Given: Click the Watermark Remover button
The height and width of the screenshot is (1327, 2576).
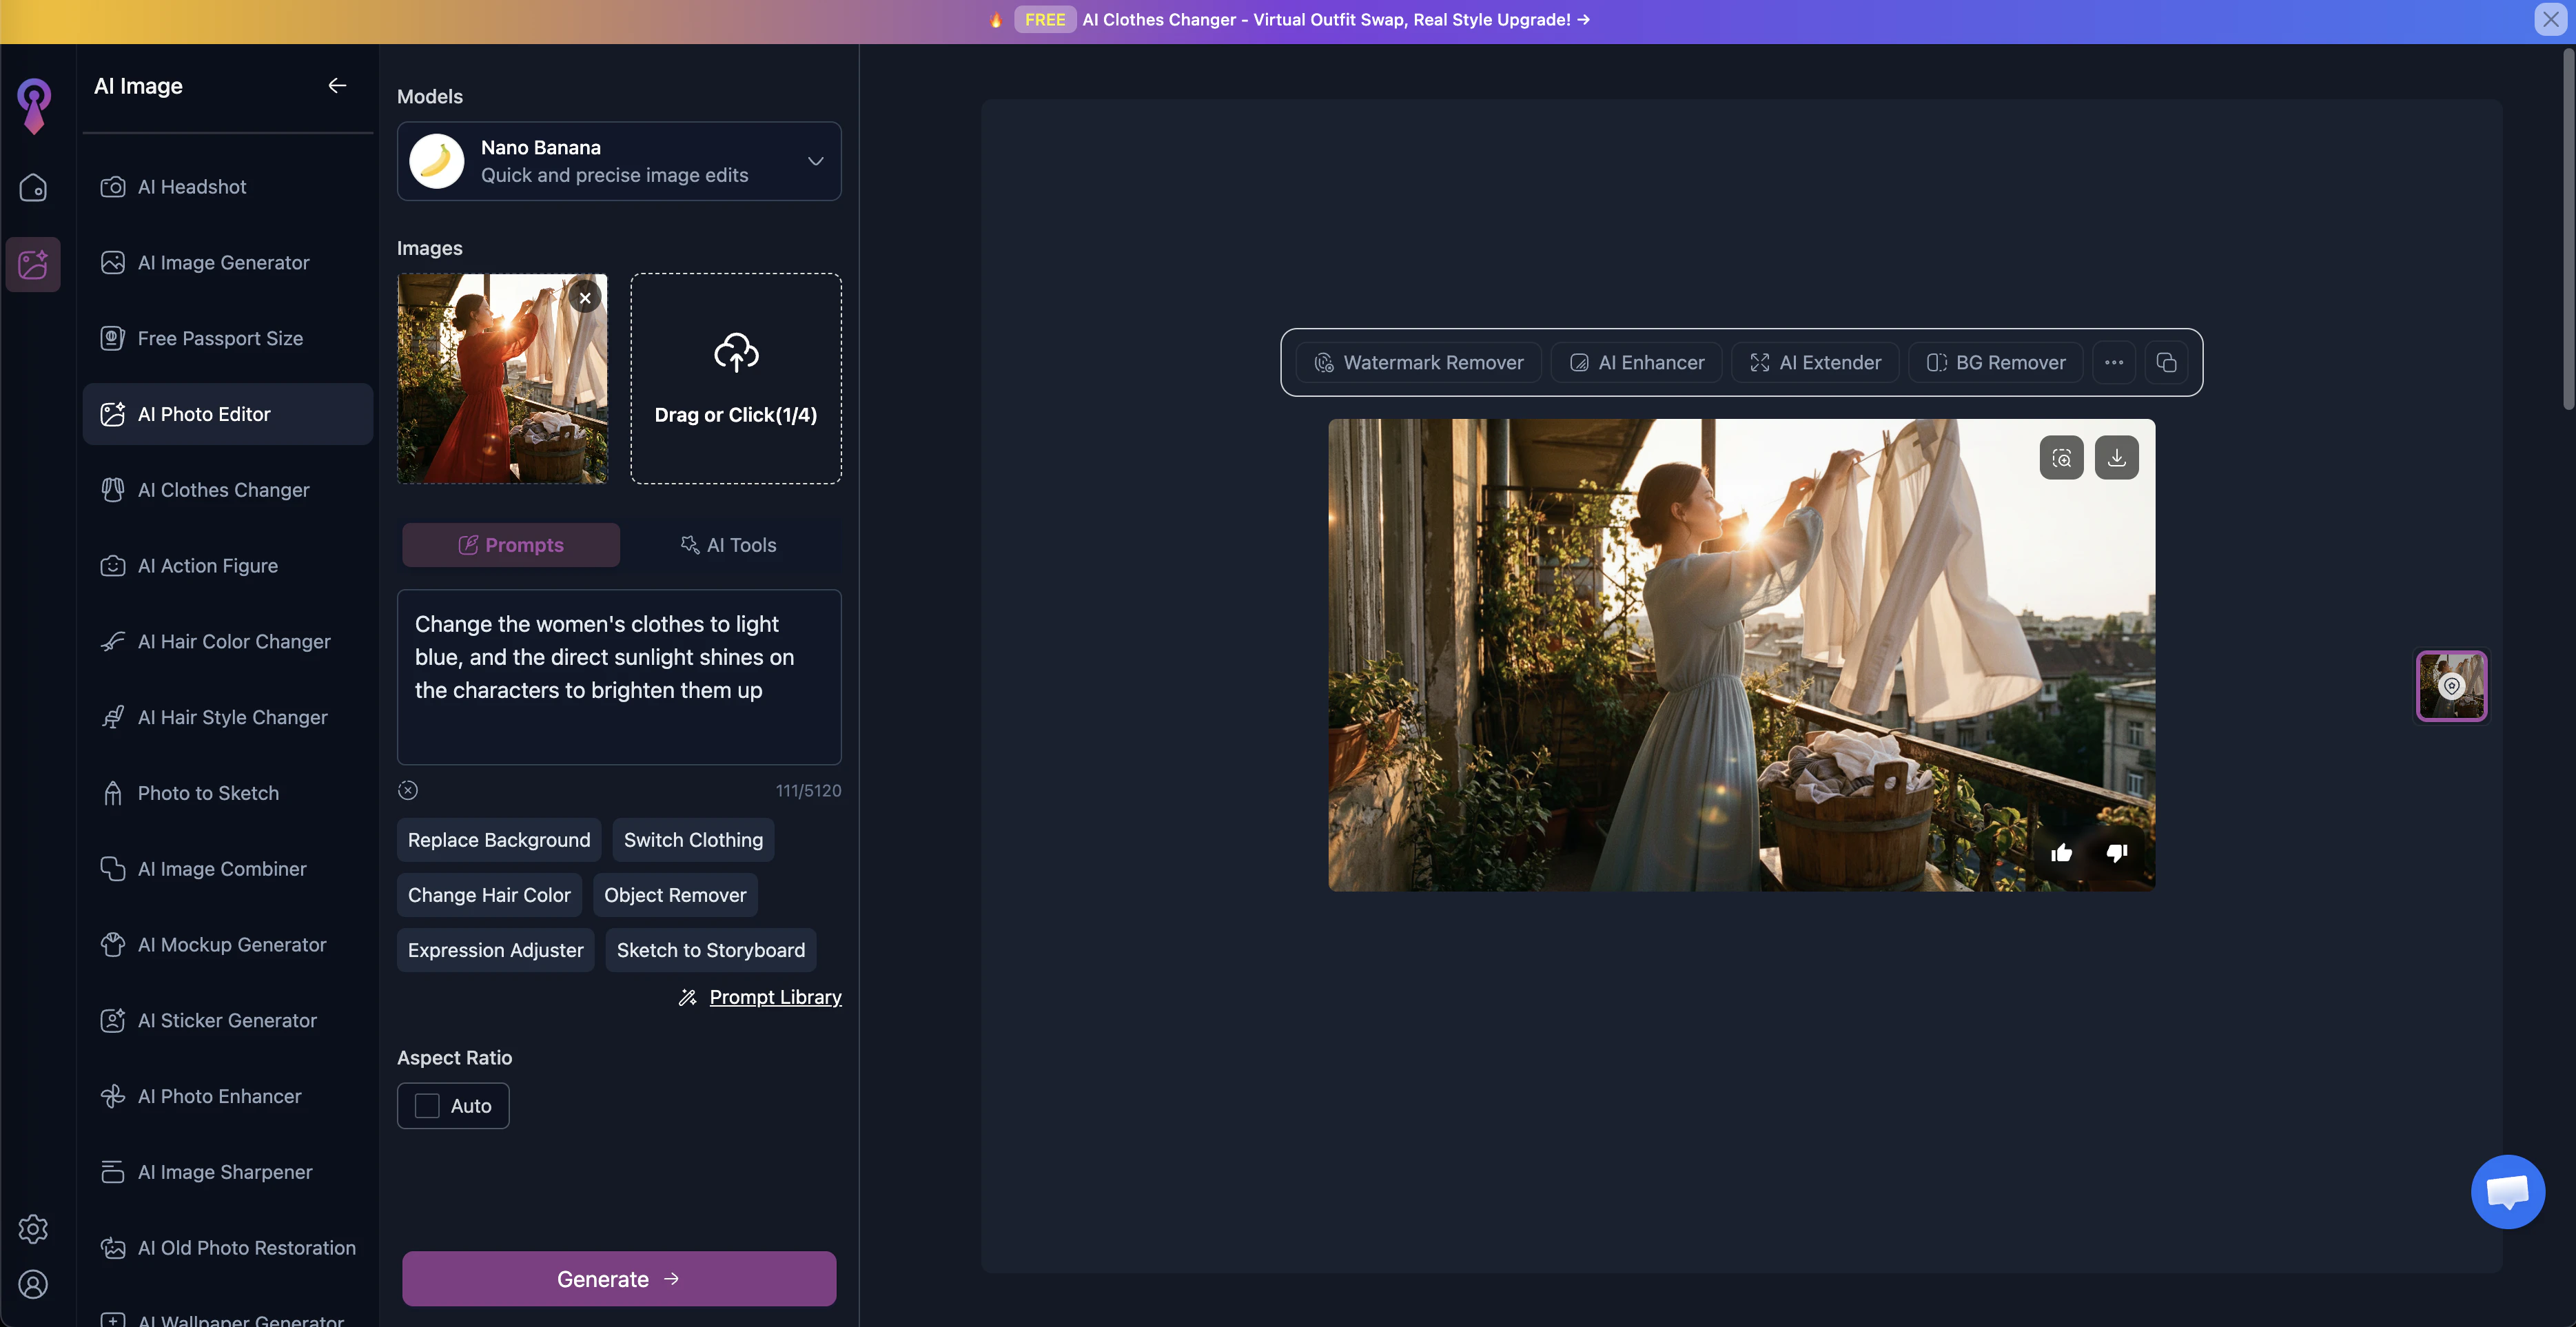Looking at the screenshot, I should pyautogui.click(x=1418, y=363).
